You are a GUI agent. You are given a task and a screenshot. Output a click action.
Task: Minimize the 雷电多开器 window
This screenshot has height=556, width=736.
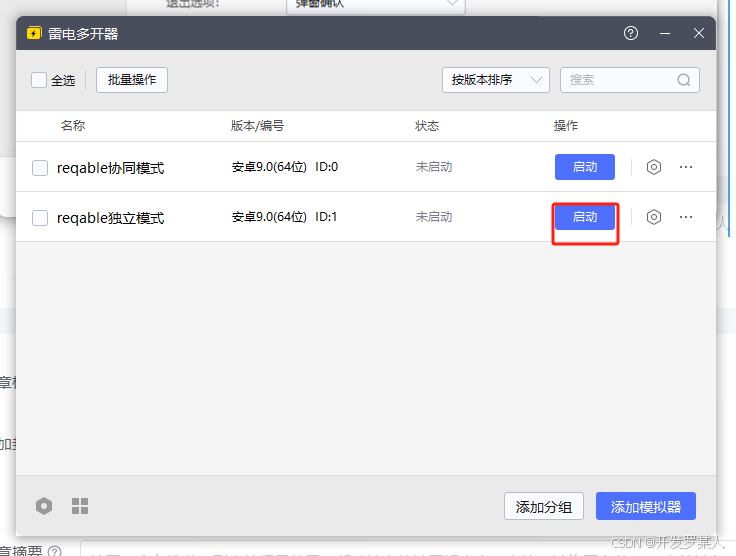665,33
